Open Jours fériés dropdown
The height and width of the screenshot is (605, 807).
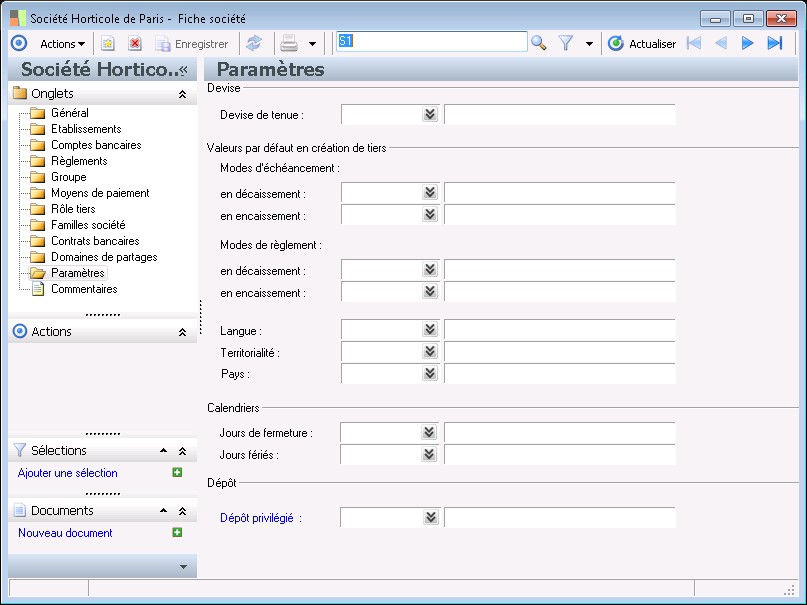[x=429, y=454]
